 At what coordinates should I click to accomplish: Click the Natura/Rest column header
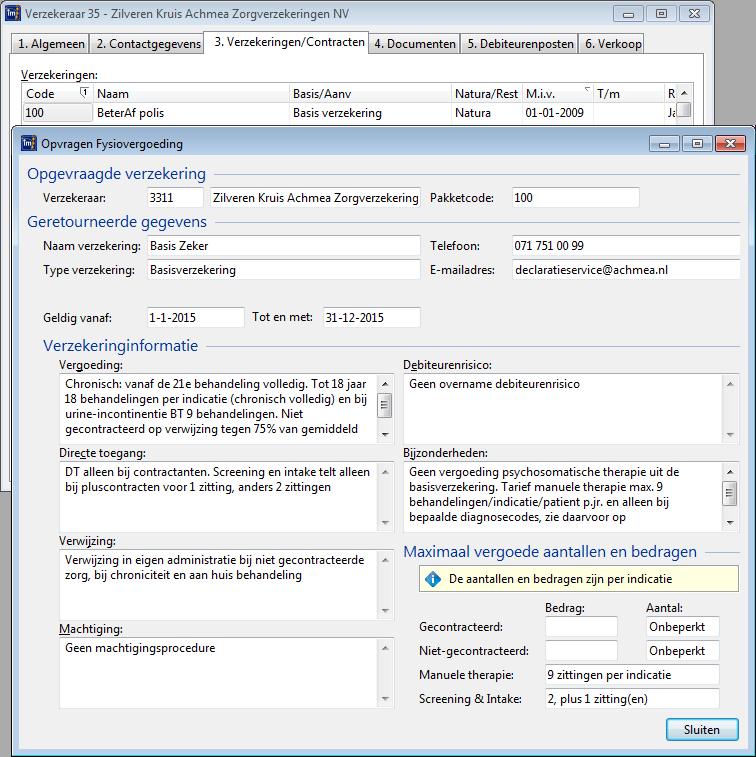pos(487,94)
